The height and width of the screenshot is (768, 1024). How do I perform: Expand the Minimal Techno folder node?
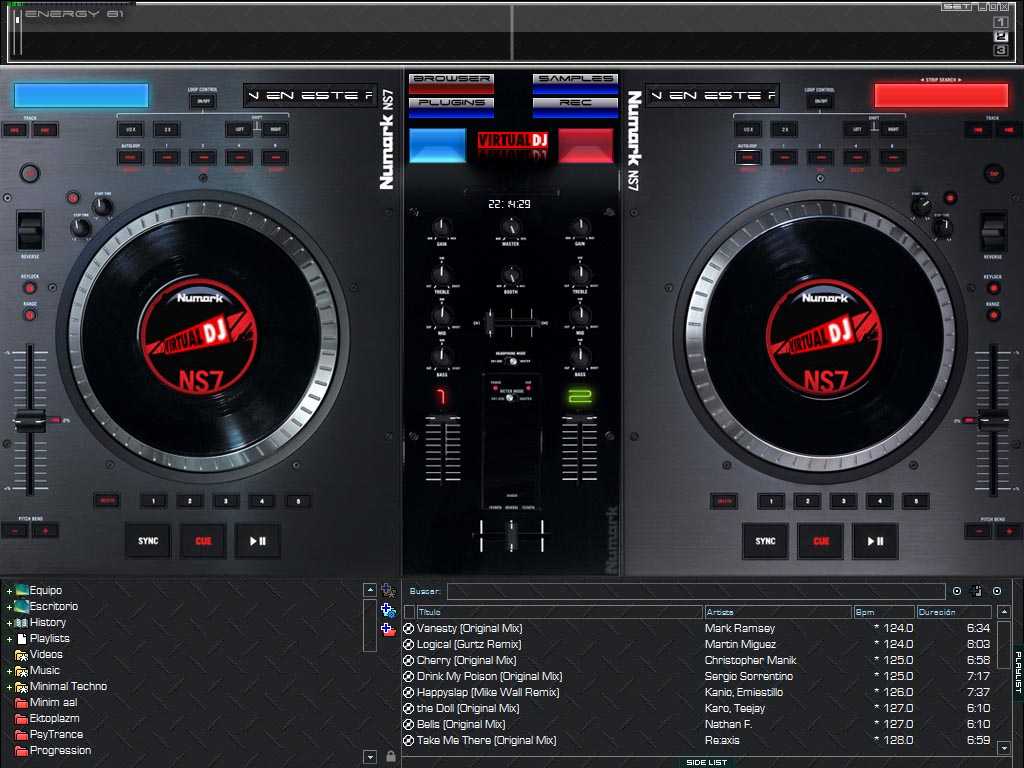pos(9,687)
